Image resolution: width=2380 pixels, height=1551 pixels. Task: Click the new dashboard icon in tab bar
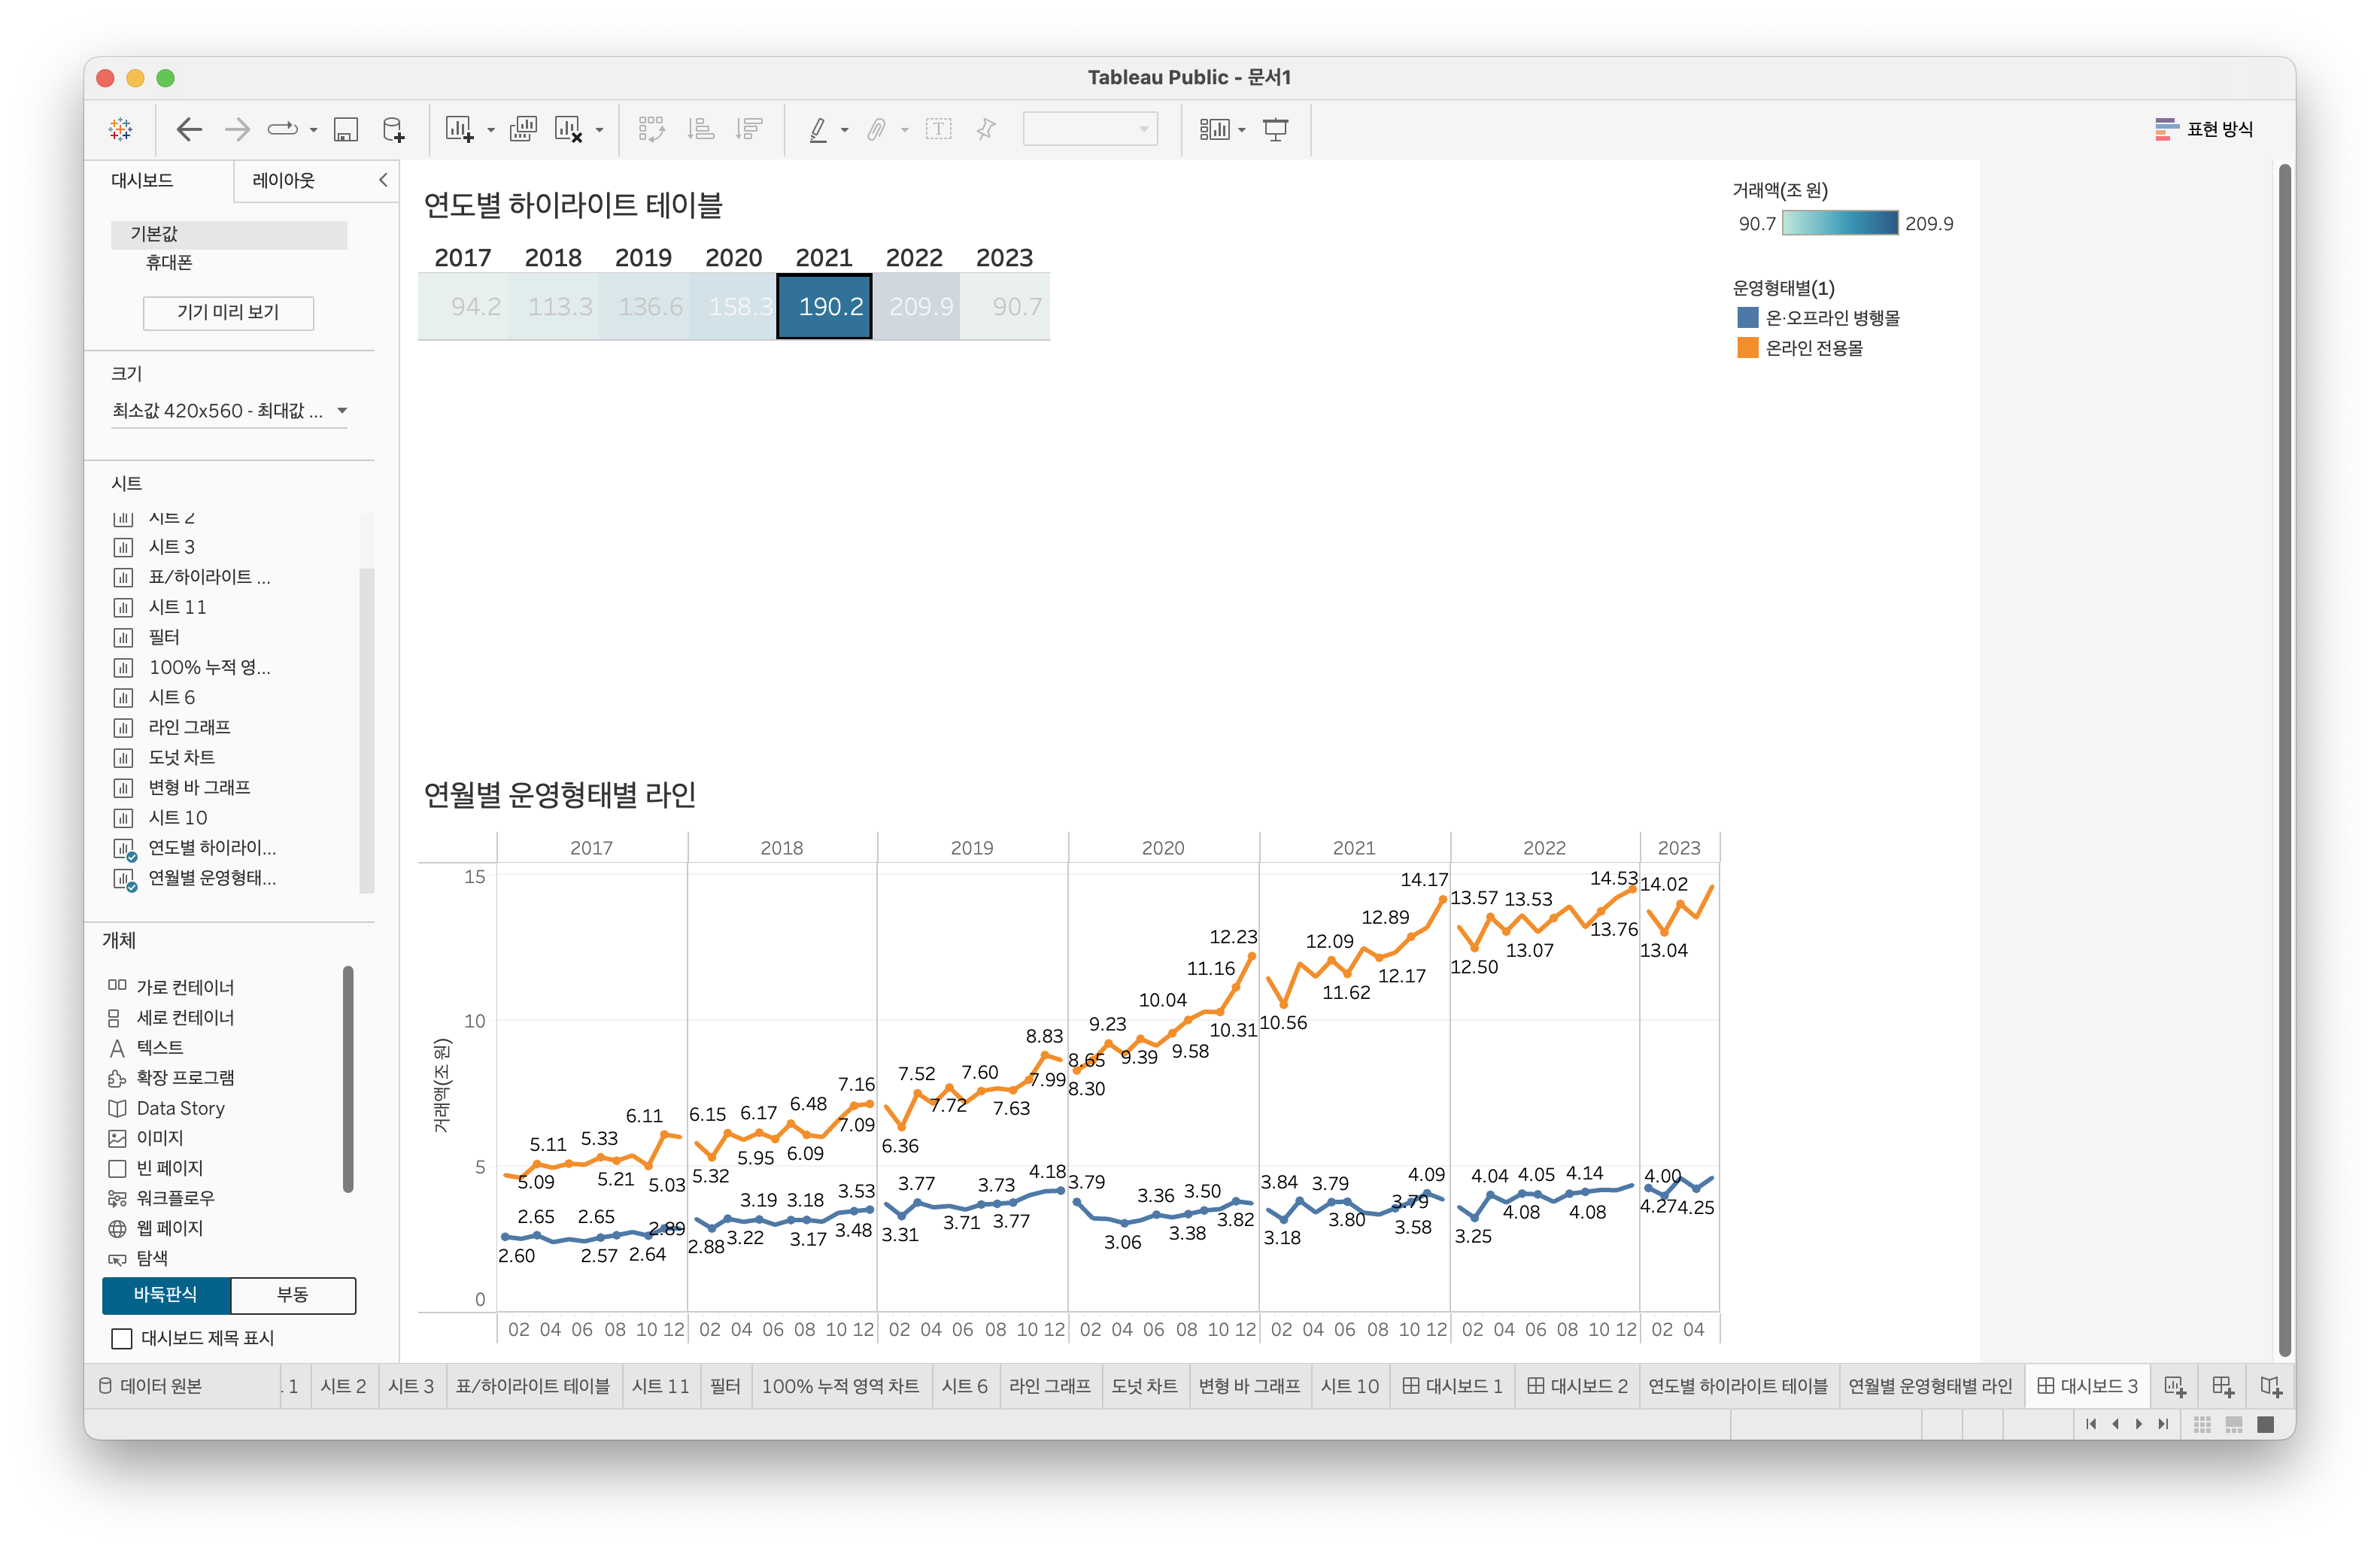click(x=2222, y=1386)
